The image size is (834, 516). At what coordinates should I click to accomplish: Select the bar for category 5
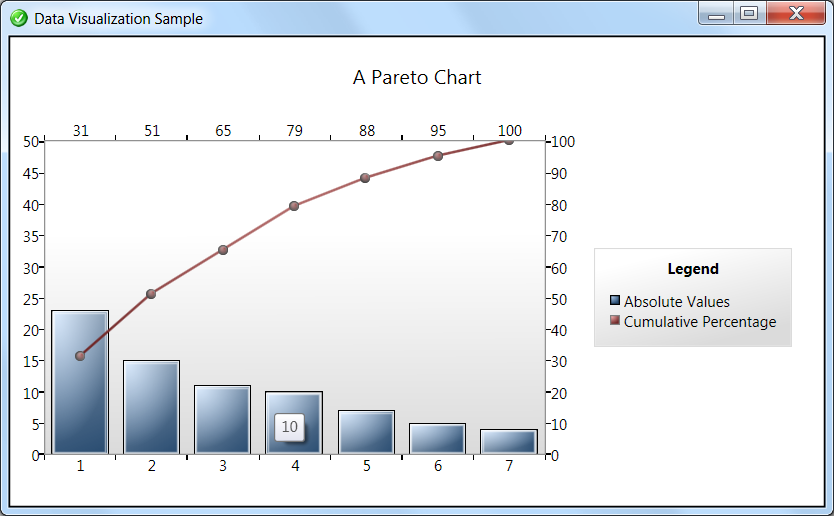coord(366,432)
